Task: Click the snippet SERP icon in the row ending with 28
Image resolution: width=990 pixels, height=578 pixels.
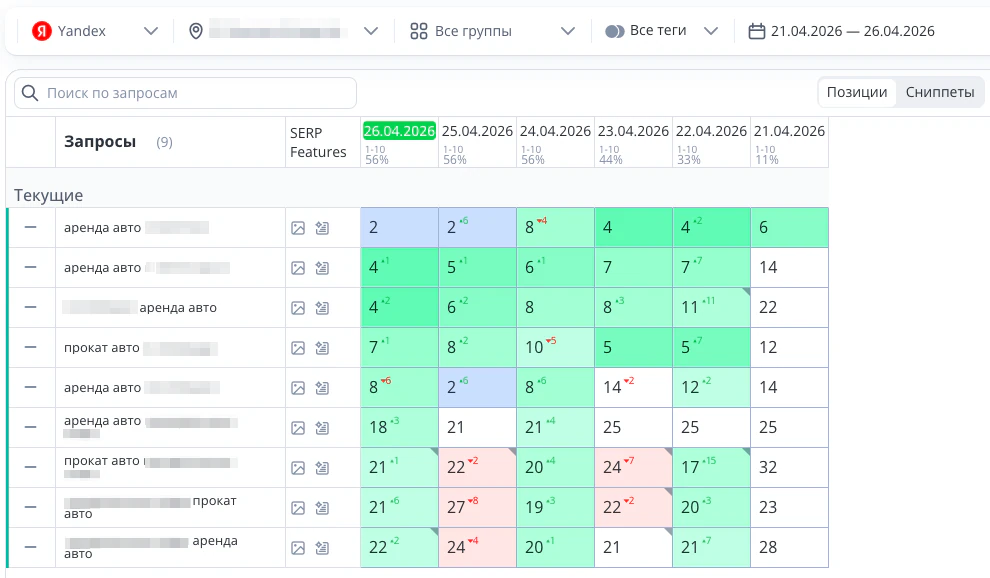Action: [322, 548]
